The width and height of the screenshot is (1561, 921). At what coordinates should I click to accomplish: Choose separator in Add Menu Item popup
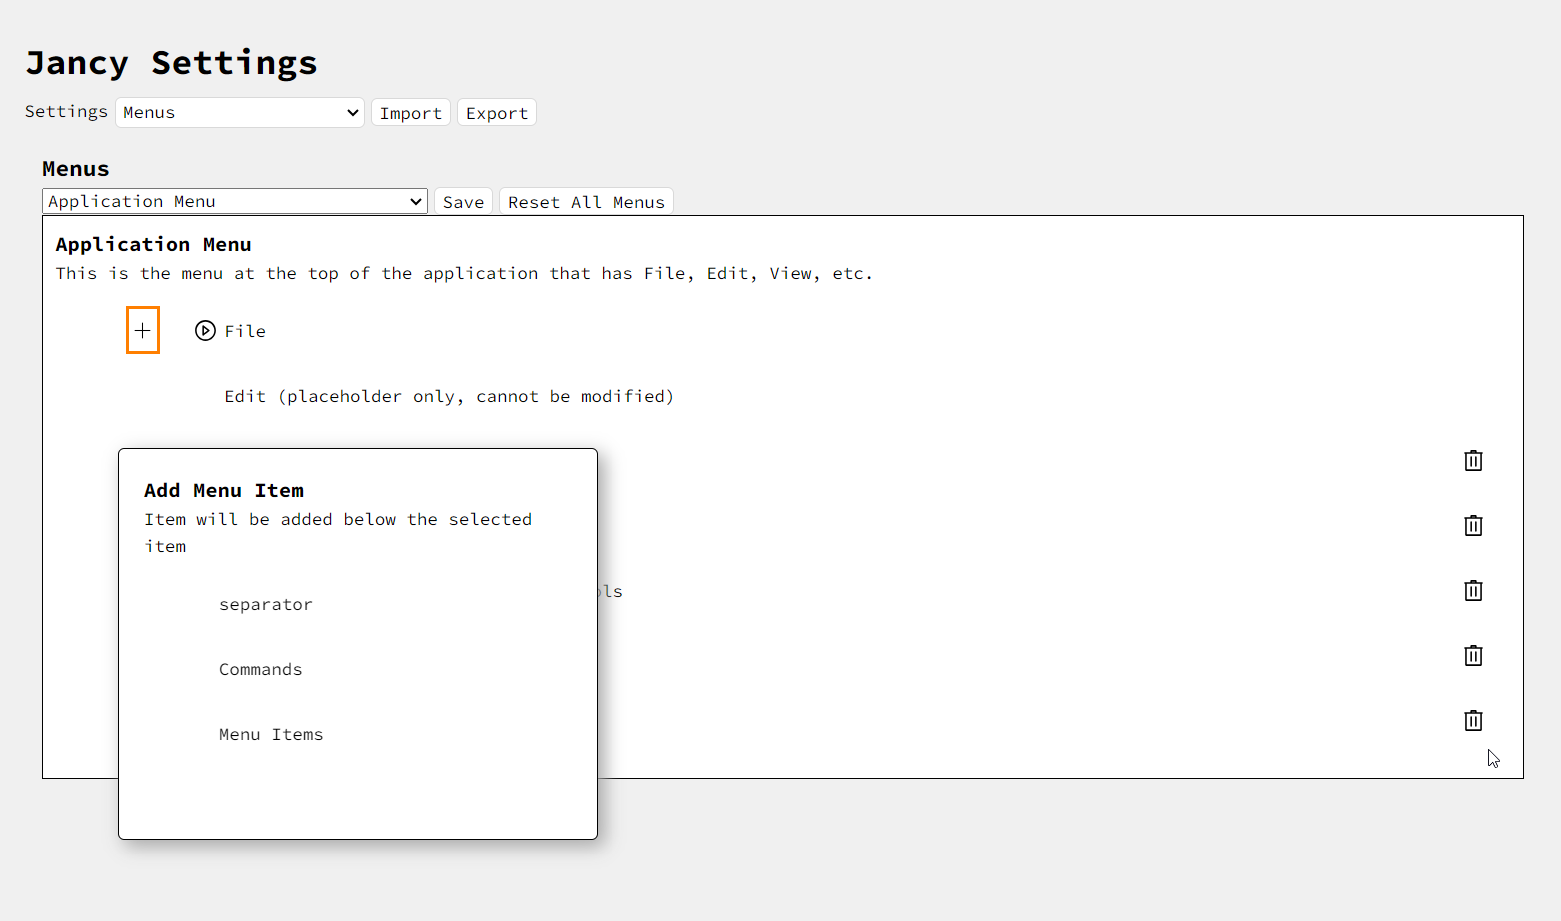pos(266,604)
